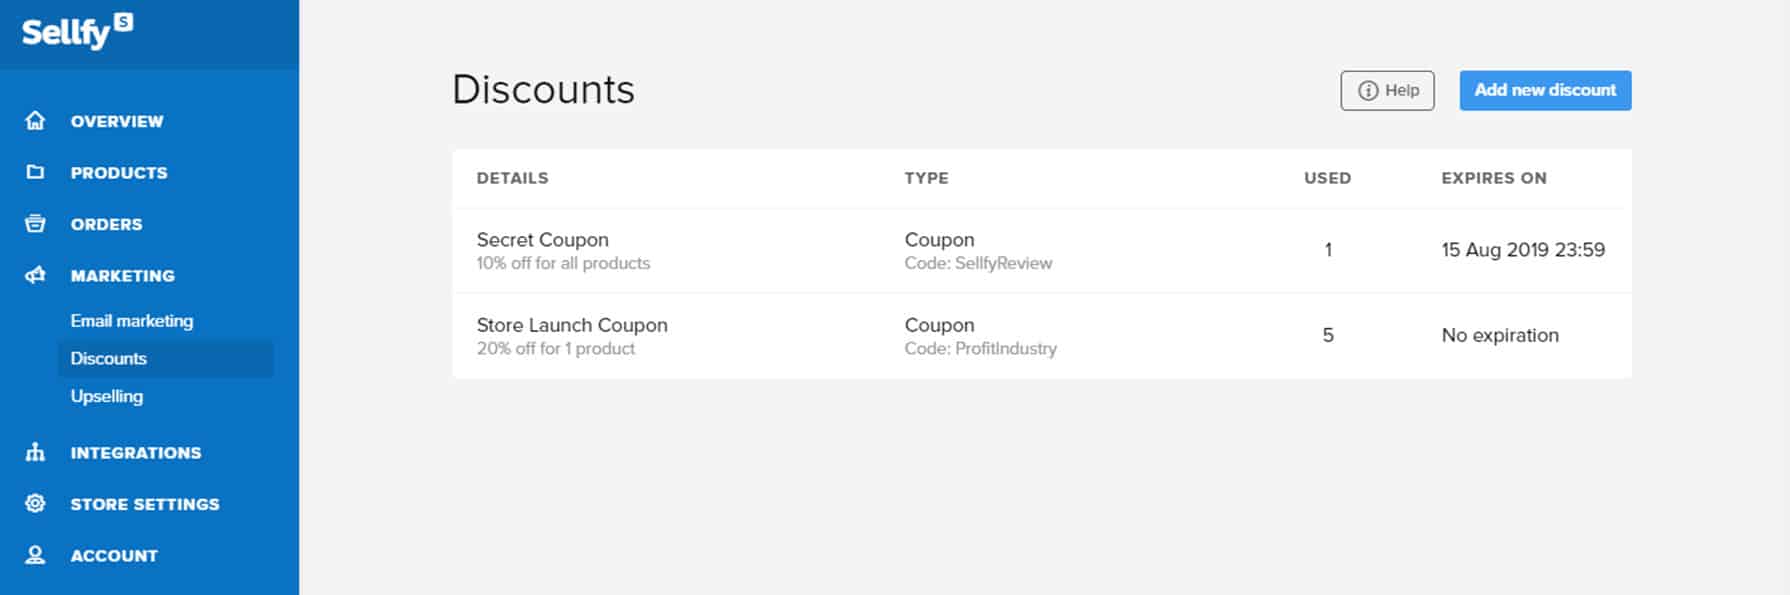Open the Secret Coupon discount row
Screen dimensions: 1790x595
(1041, 250)
